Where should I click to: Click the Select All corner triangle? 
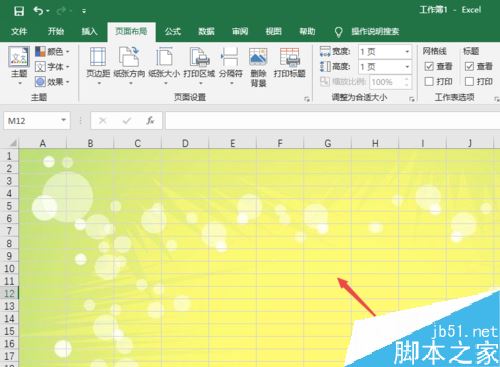coord(13,143)
